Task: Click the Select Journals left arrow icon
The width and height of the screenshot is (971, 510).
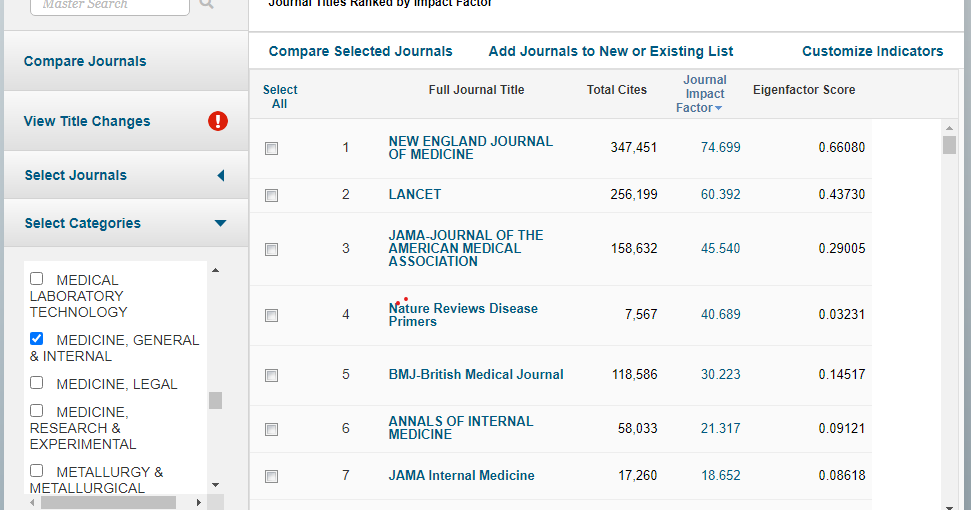Action: (220, 176)
